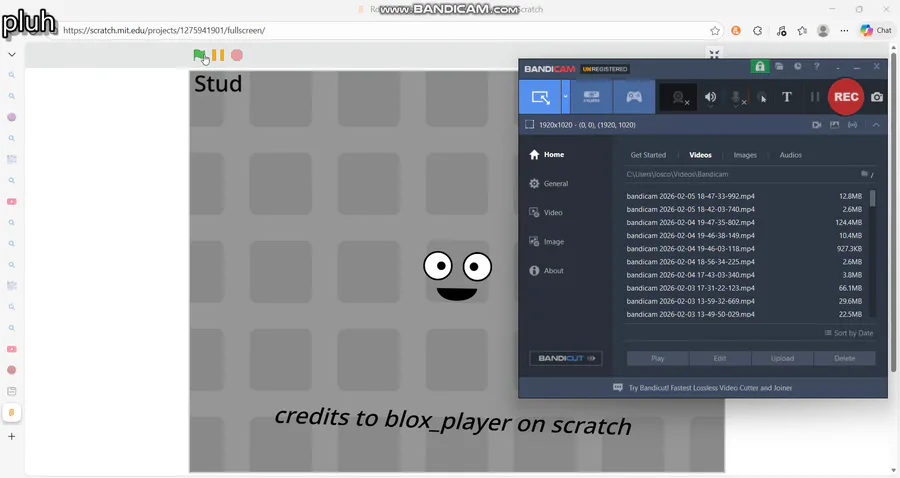Viewport: 900px width, 478px height.
Task: Open General settings in Bandicam sidebar
Action: tap(548, 184)
